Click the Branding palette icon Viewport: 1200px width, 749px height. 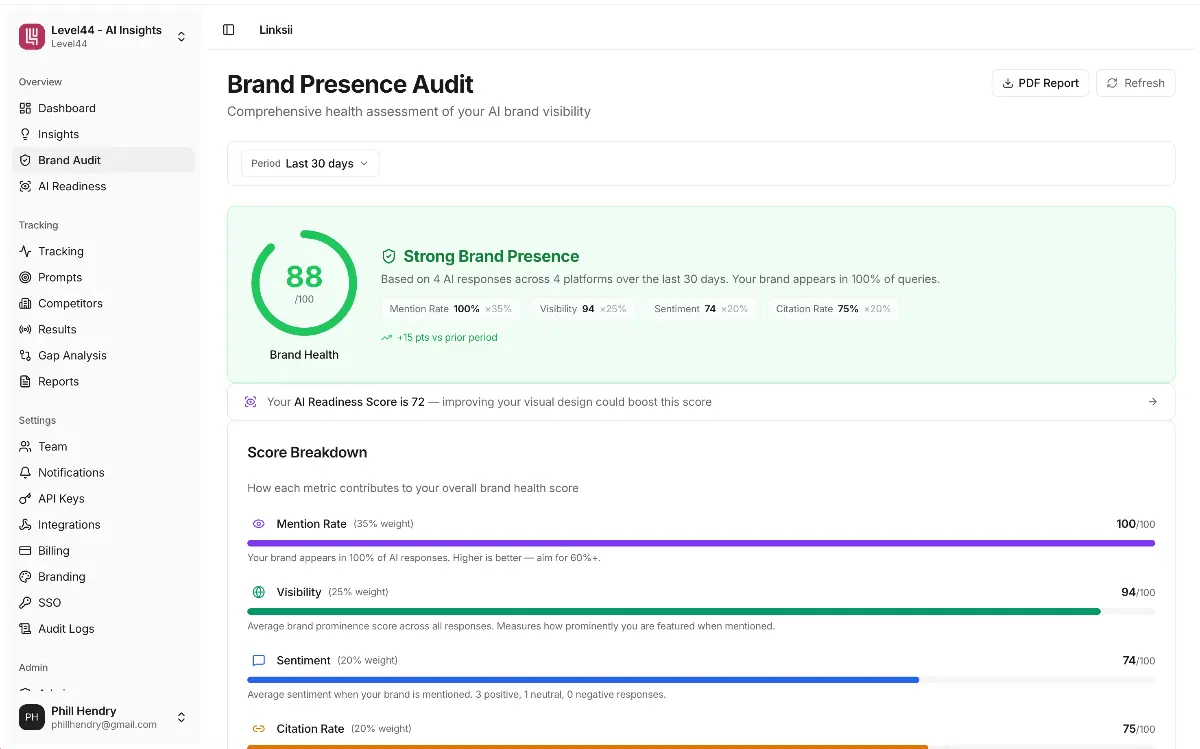(x=26, y=576)
